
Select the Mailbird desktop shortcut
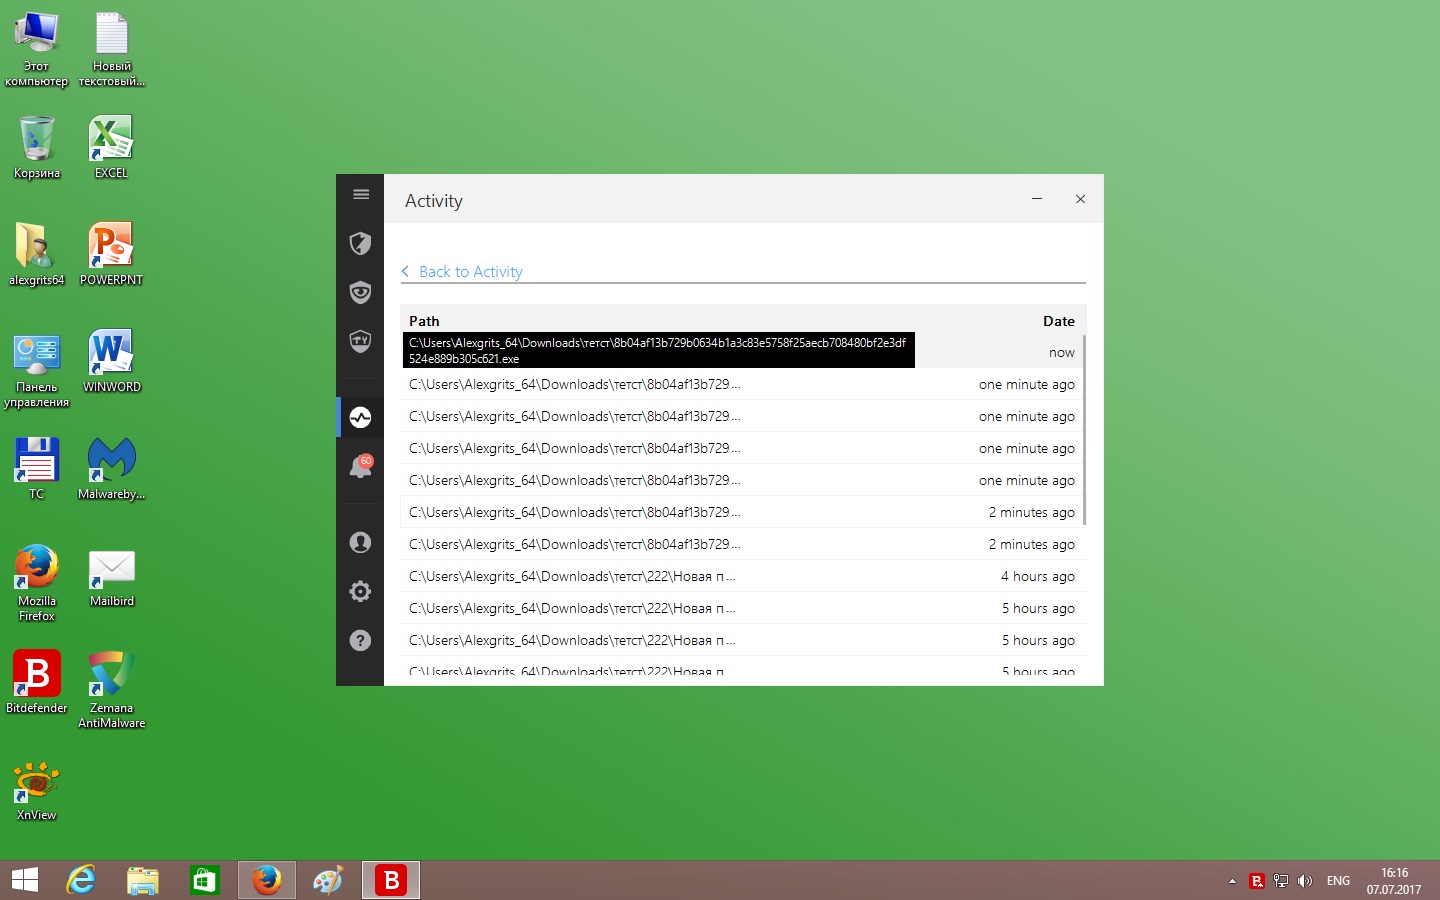click(111, 577)
